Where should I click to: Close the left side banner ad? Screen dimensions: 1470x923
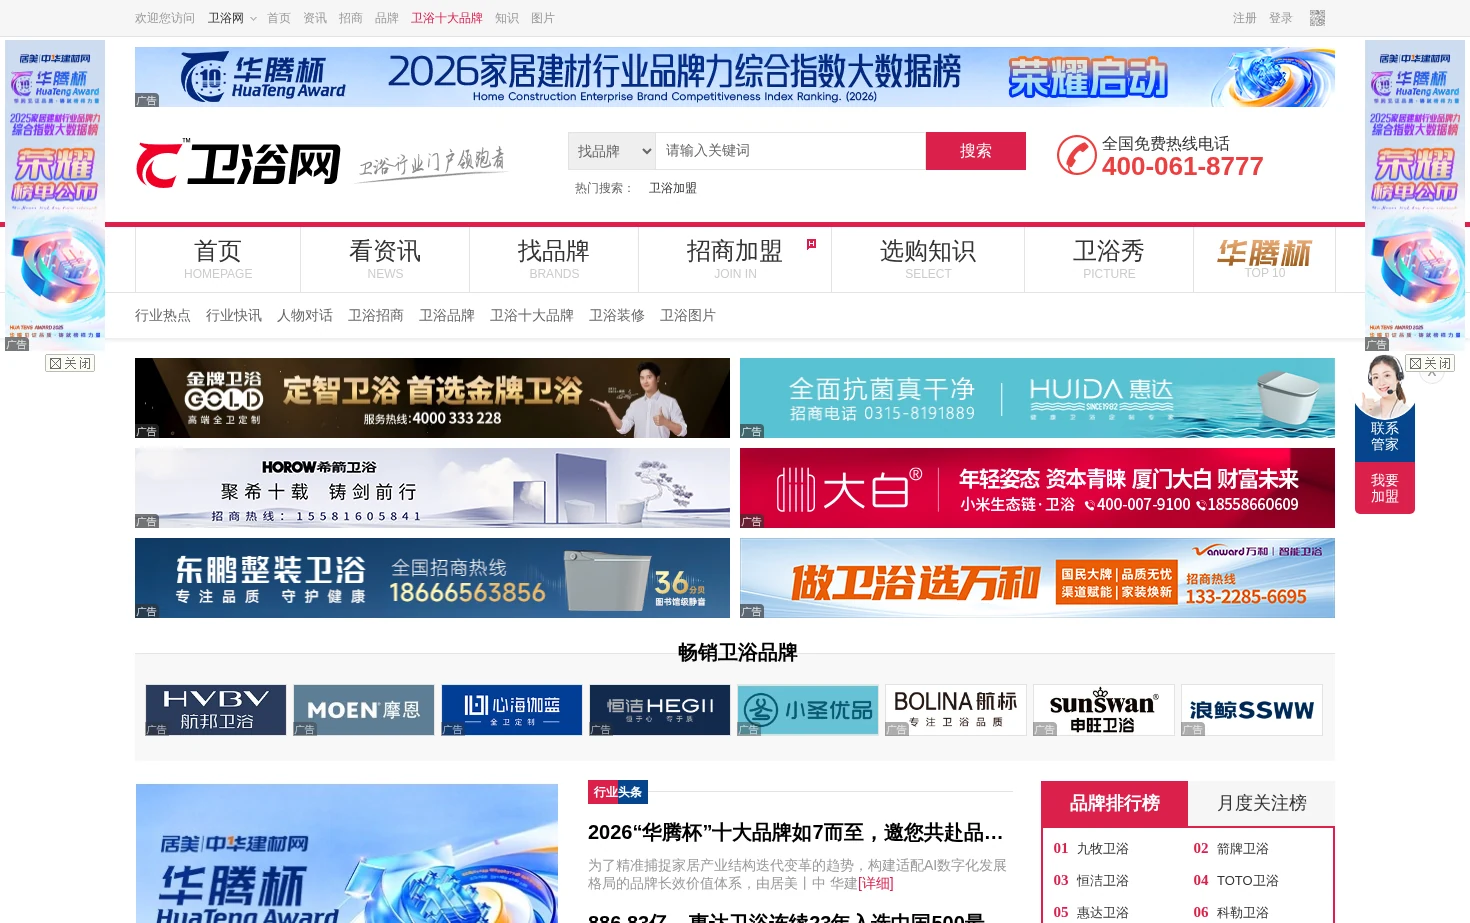coord(70,363)
